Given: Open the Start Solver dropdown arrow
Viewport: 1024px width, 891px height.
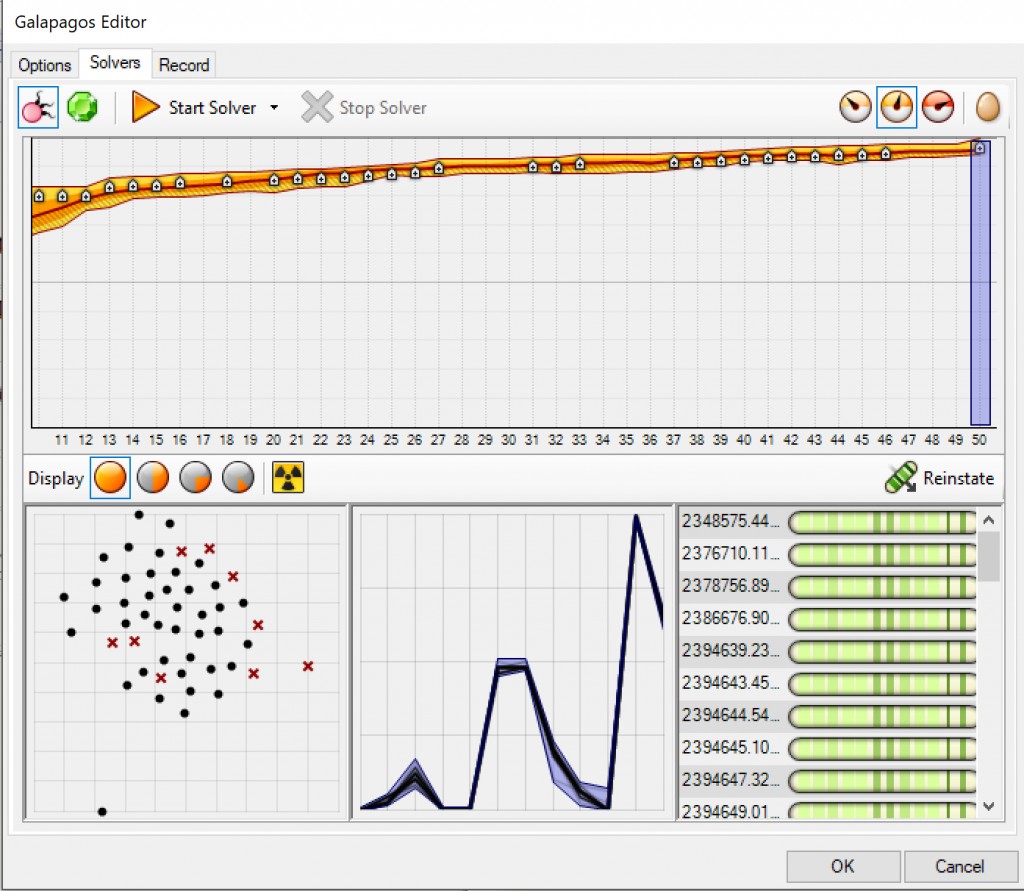Looking at the screenshot, I should pos(274,108).
